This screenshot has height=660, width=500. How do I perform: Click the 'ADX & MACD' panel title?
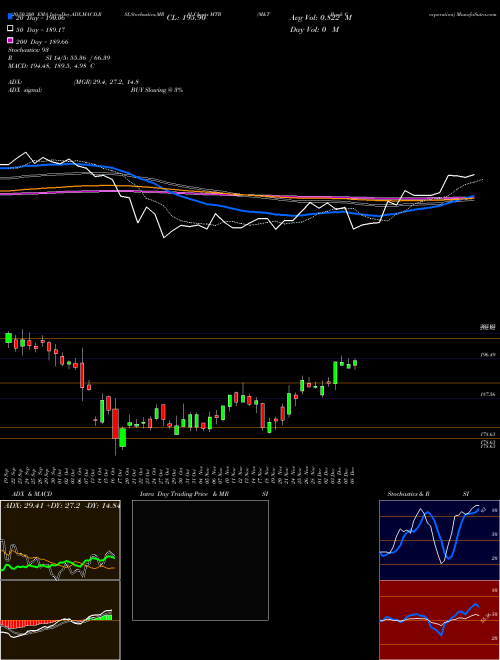pyautogui.click(x=32, y=494)
